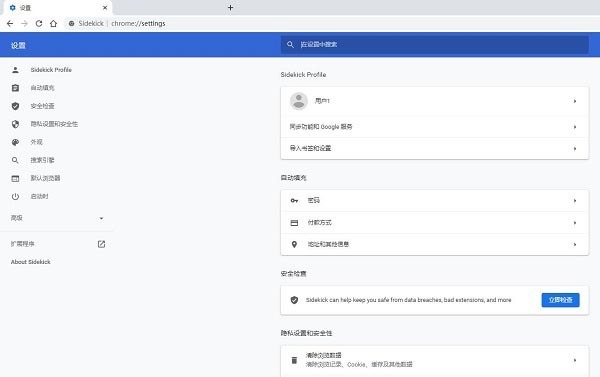This screenshot has height=377, width=600.
Task: Reload the settings page
Action: tap(39, 23)
